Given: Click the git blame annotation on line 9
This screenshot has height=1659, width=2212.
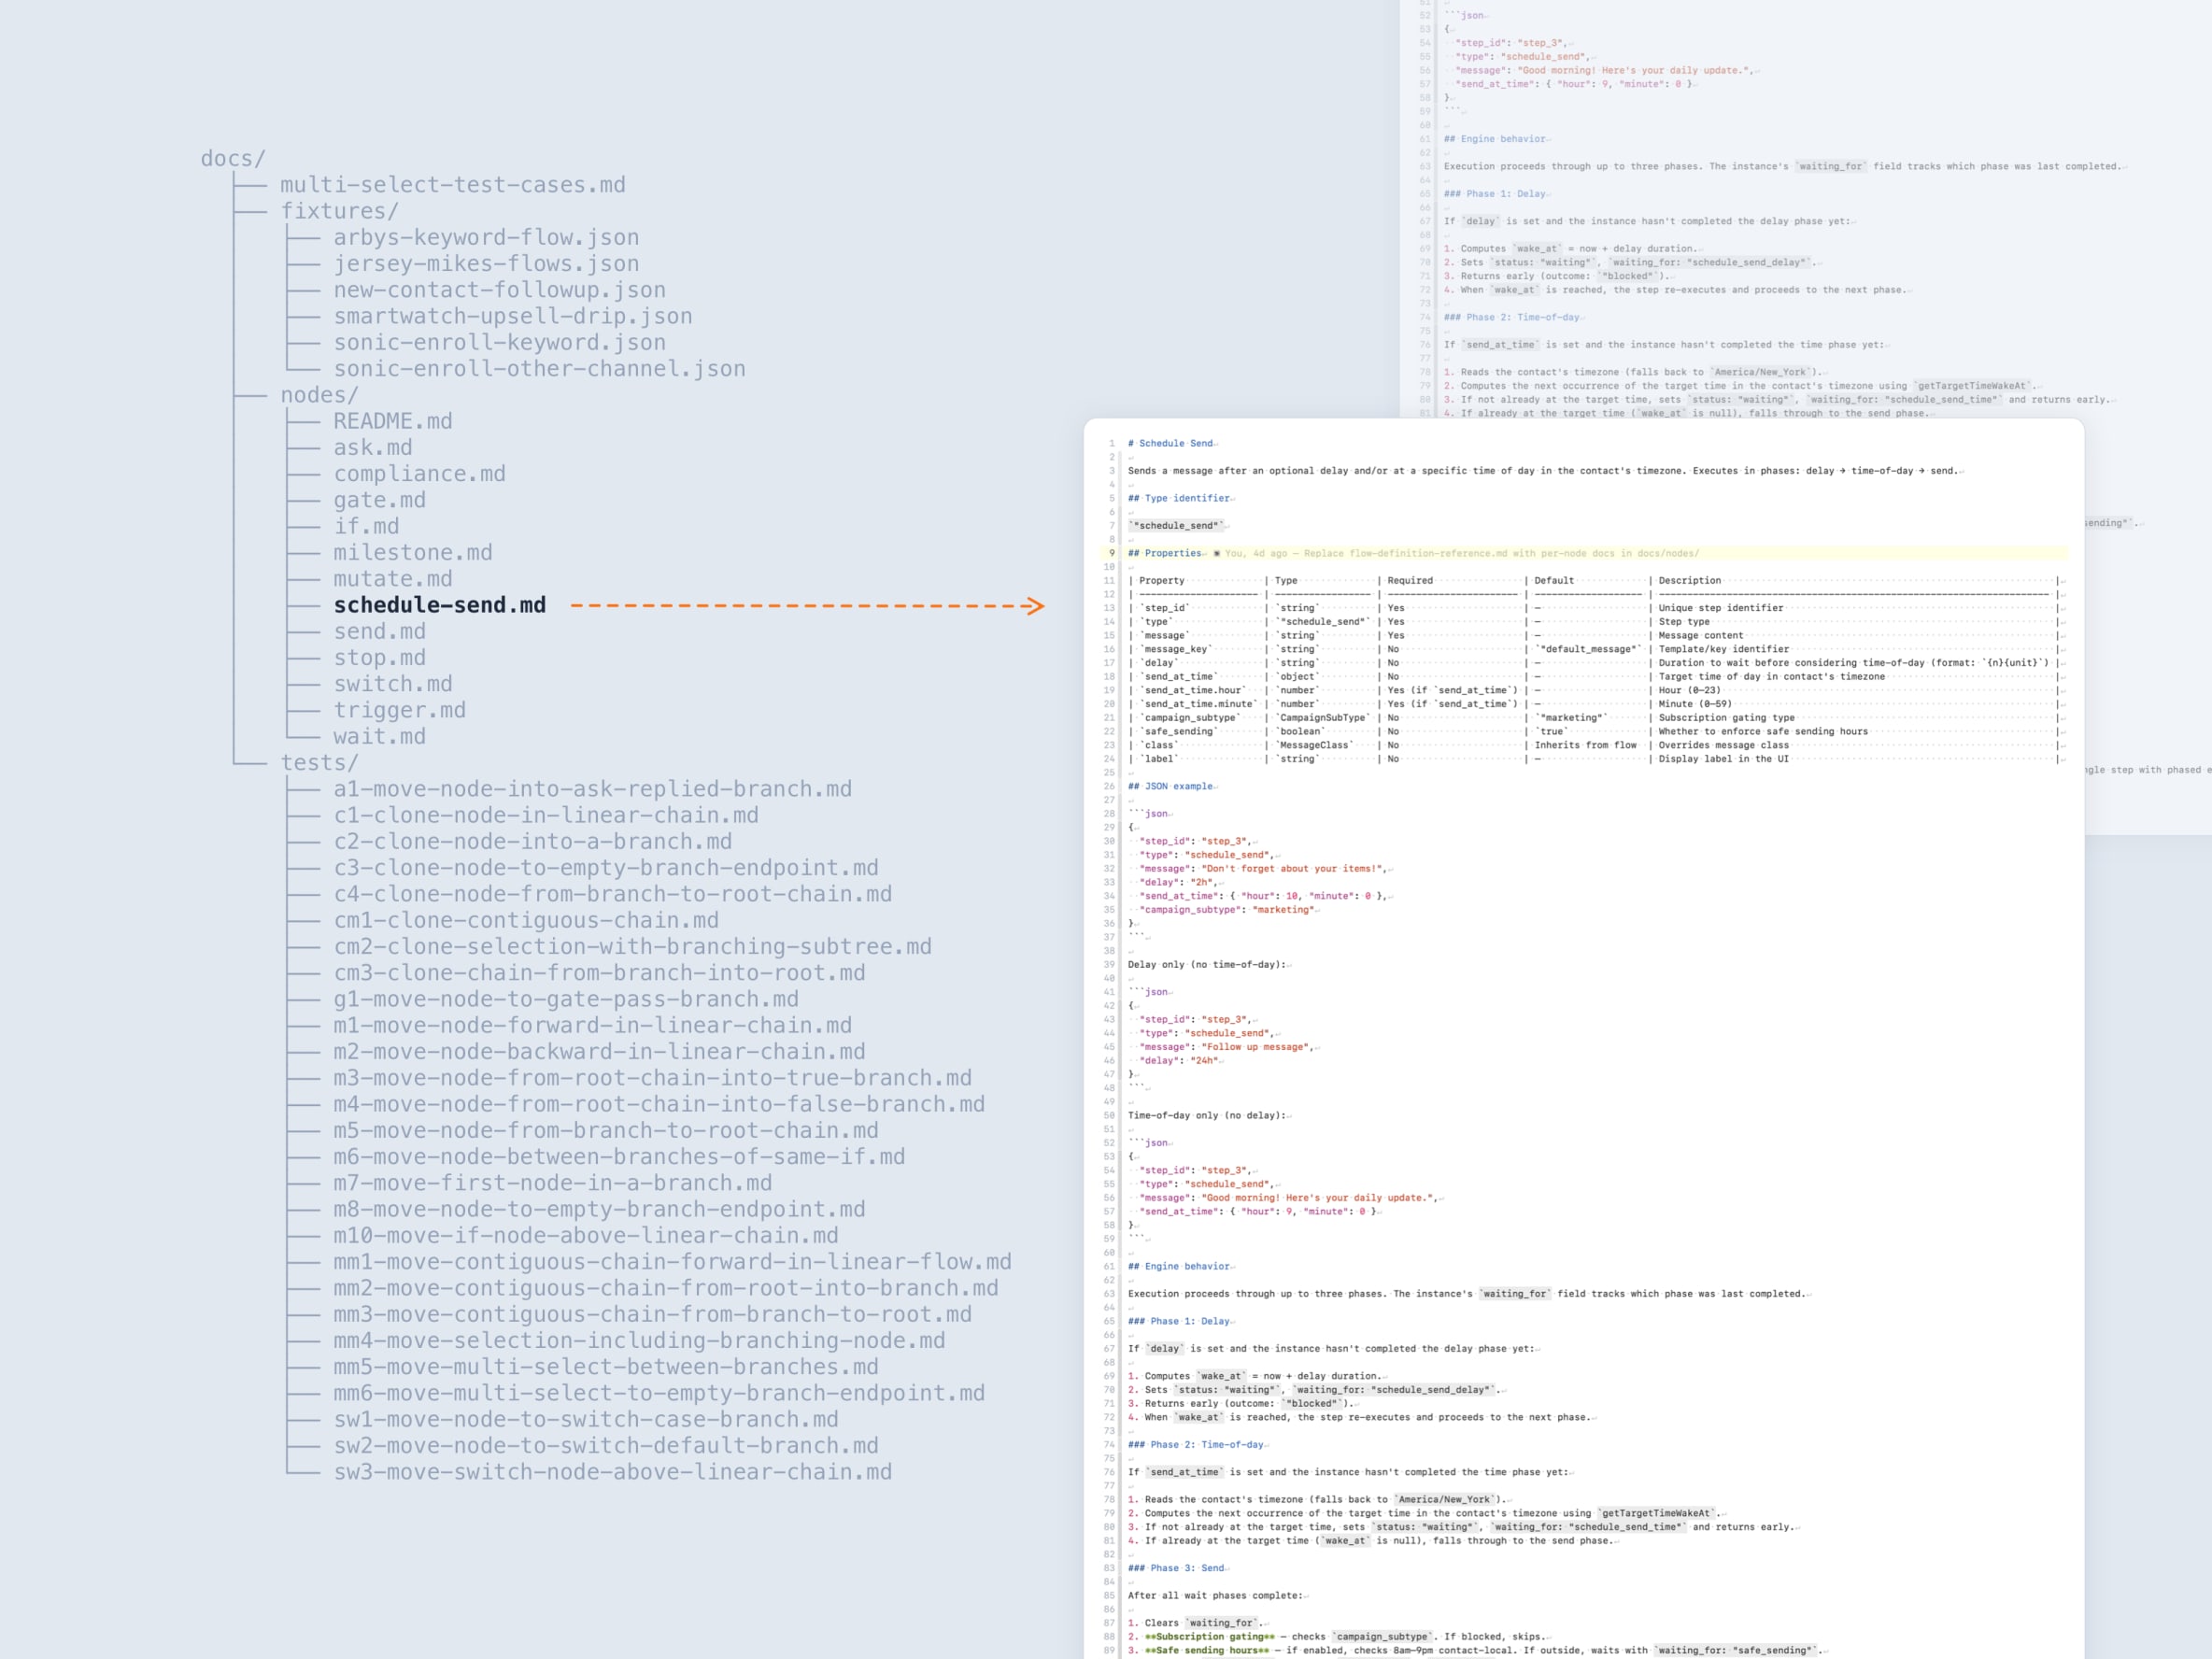Looking at the screenshot, I should pyautogui.click(x=1460, y=553).
